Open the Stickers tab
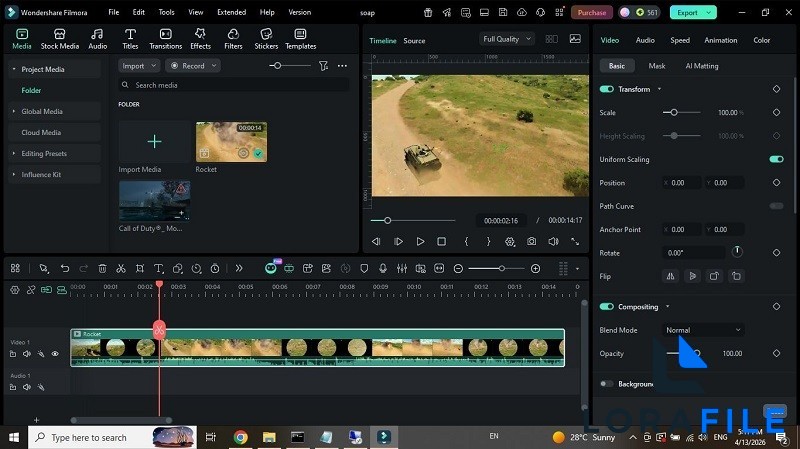The width and height of the screenshot is (800, 449). pyautogui.click(x=266, y=39)
